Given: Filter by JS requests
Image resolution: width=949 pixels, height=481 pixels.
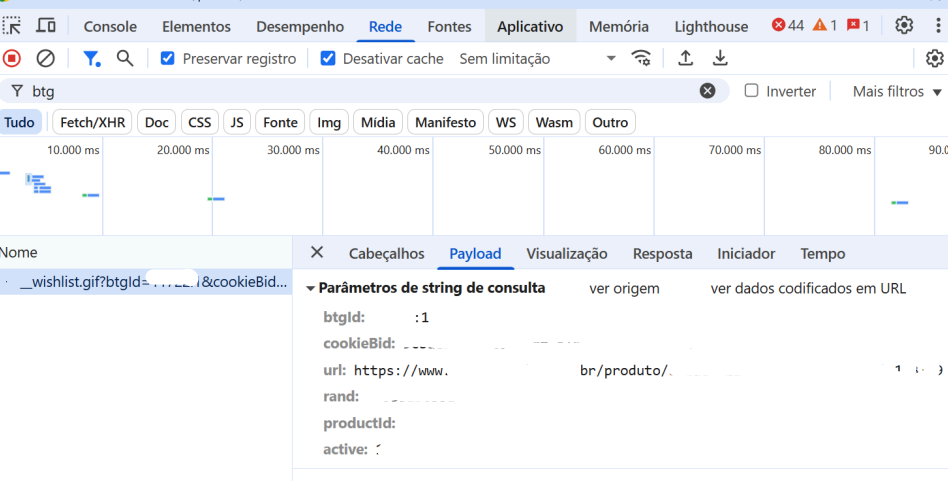Looking at the screenshot, I should 237,122.
